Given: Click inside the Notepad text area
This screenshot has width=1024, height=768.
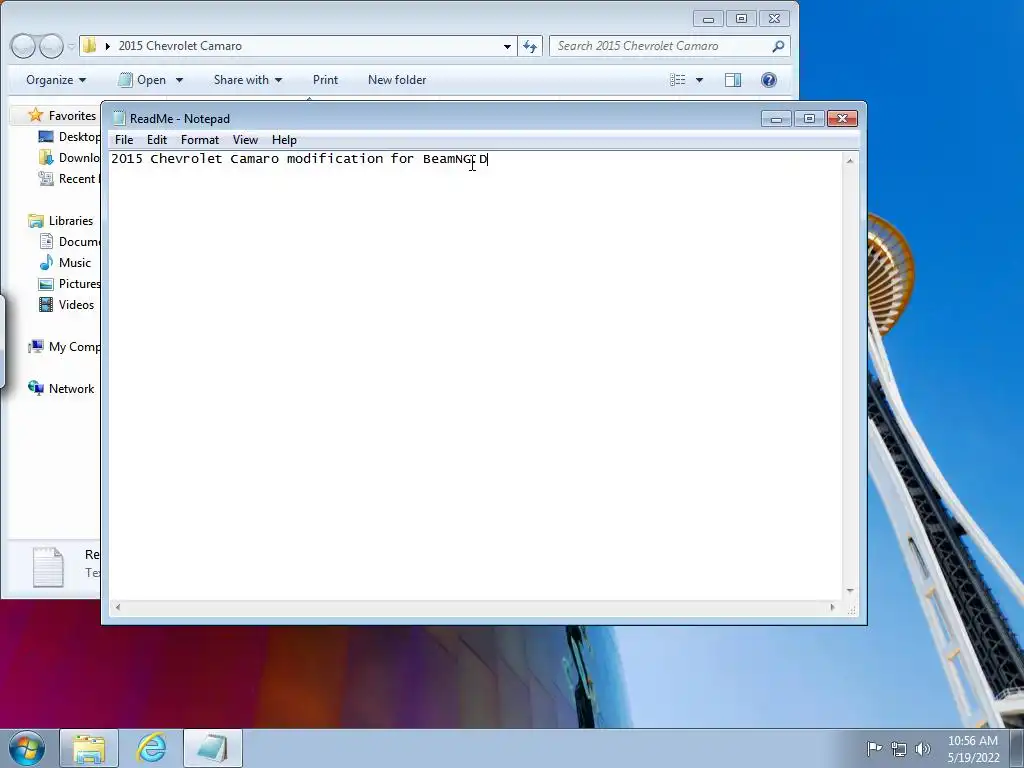Looking at the screenshot, I should [x=475, y=376].
